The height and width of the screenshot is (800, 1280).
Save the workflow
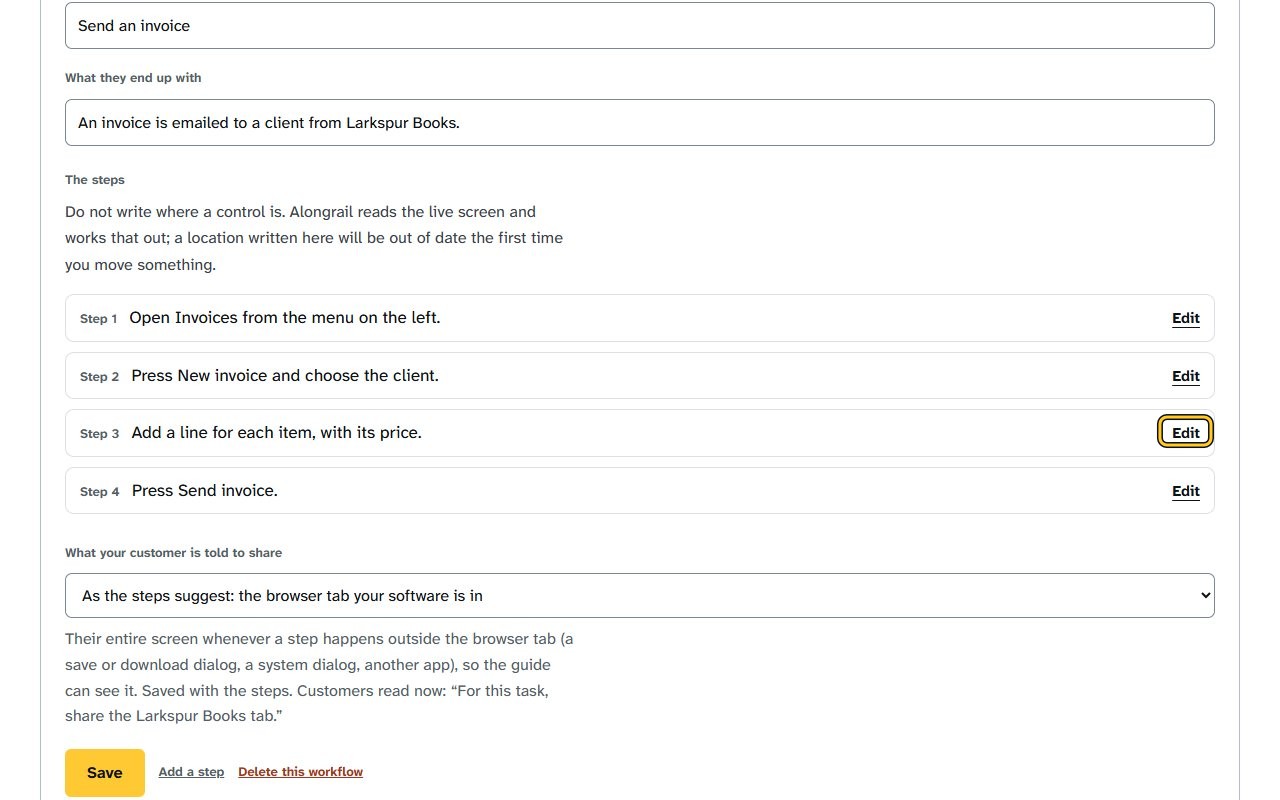pyautogui.click(x=105, y=773)
